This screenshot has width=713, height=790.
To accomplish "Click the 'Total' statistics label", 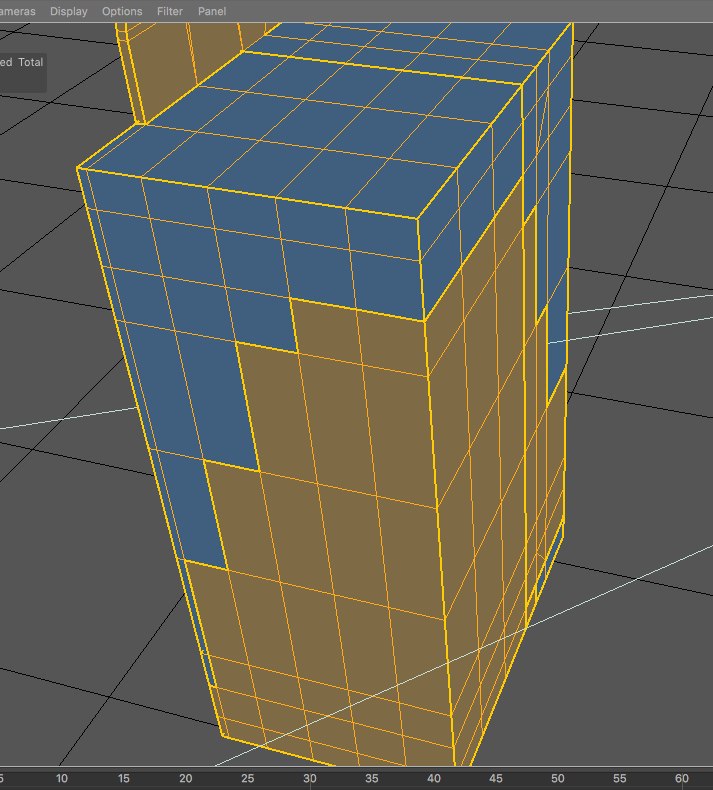I will (x=31, y=62).
